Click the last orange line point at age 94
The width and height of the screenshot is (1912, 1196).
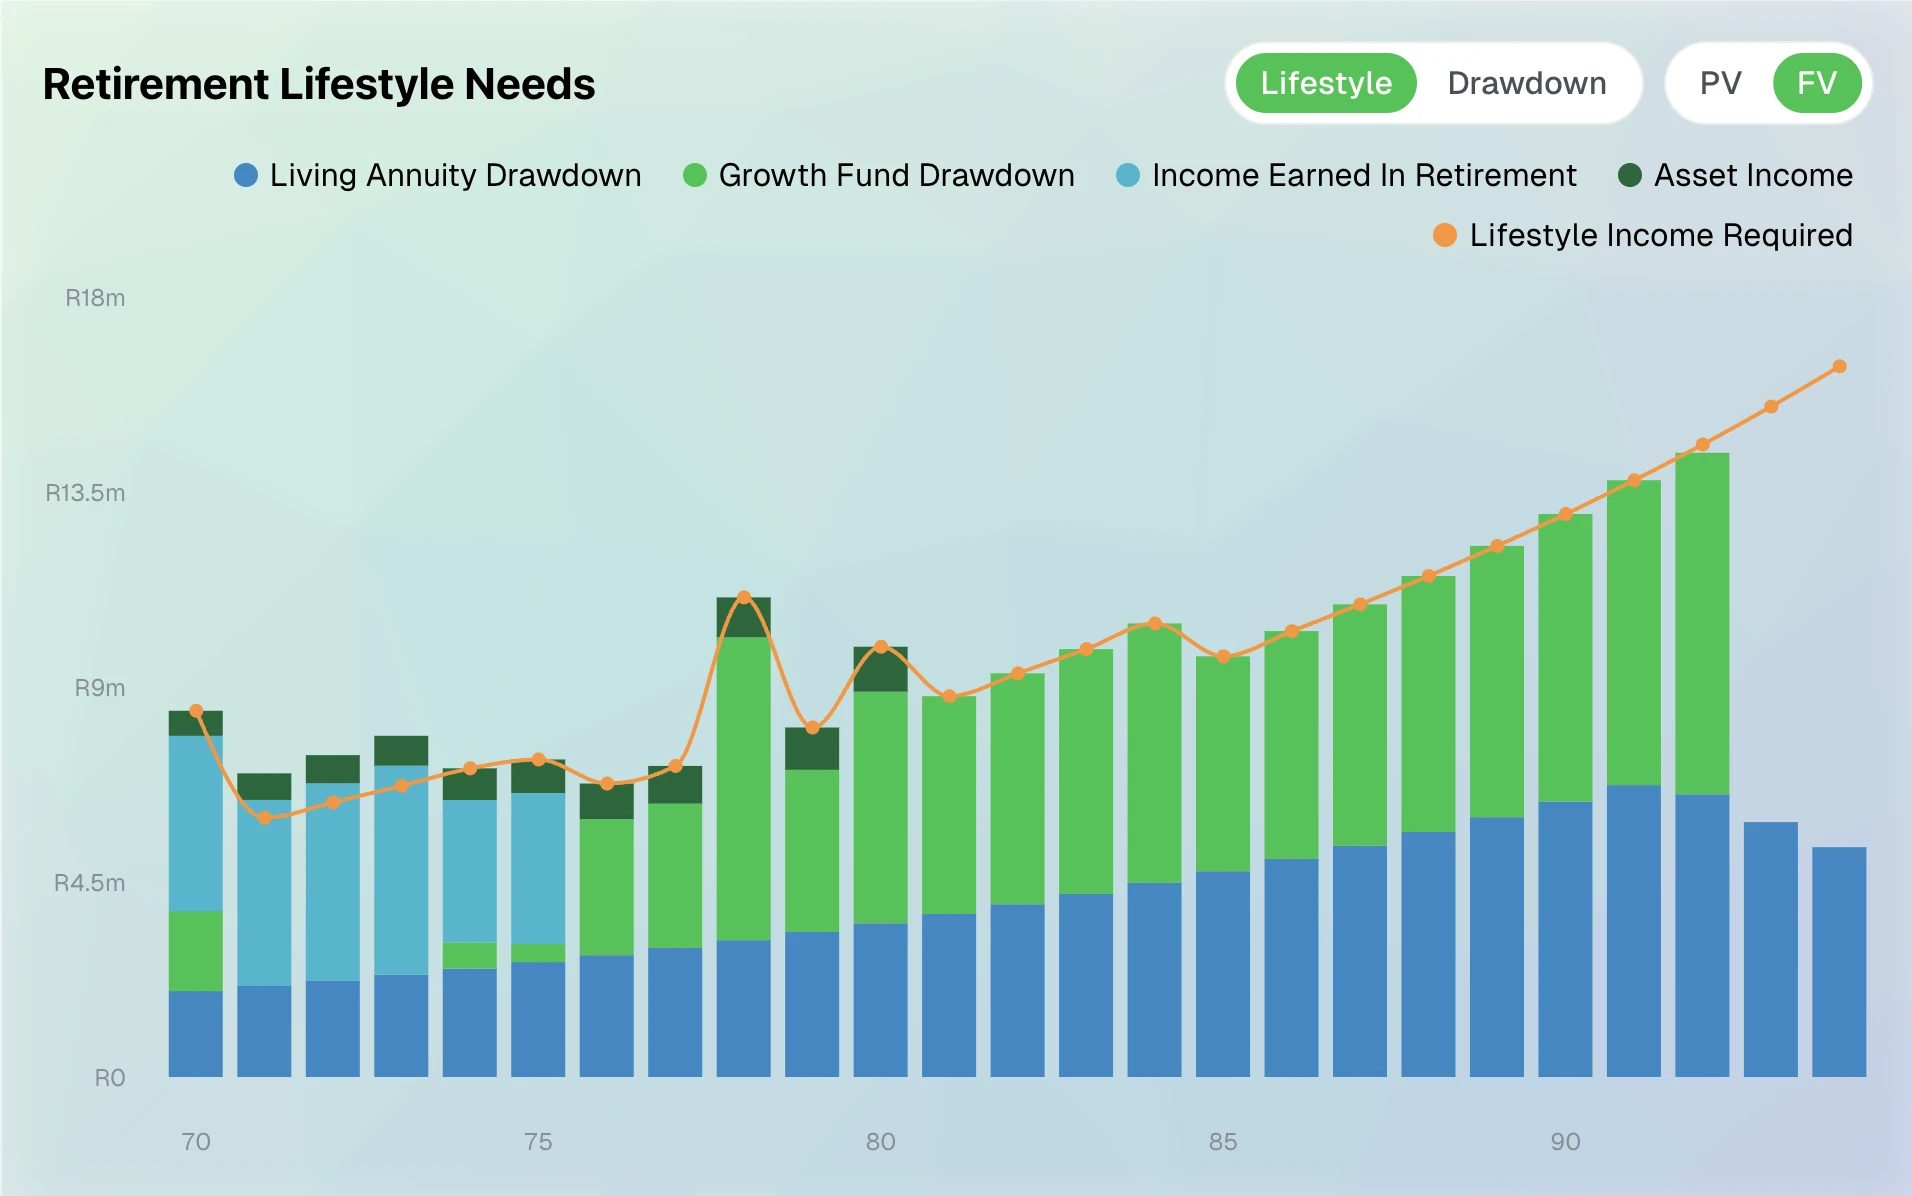(1839, 367)
